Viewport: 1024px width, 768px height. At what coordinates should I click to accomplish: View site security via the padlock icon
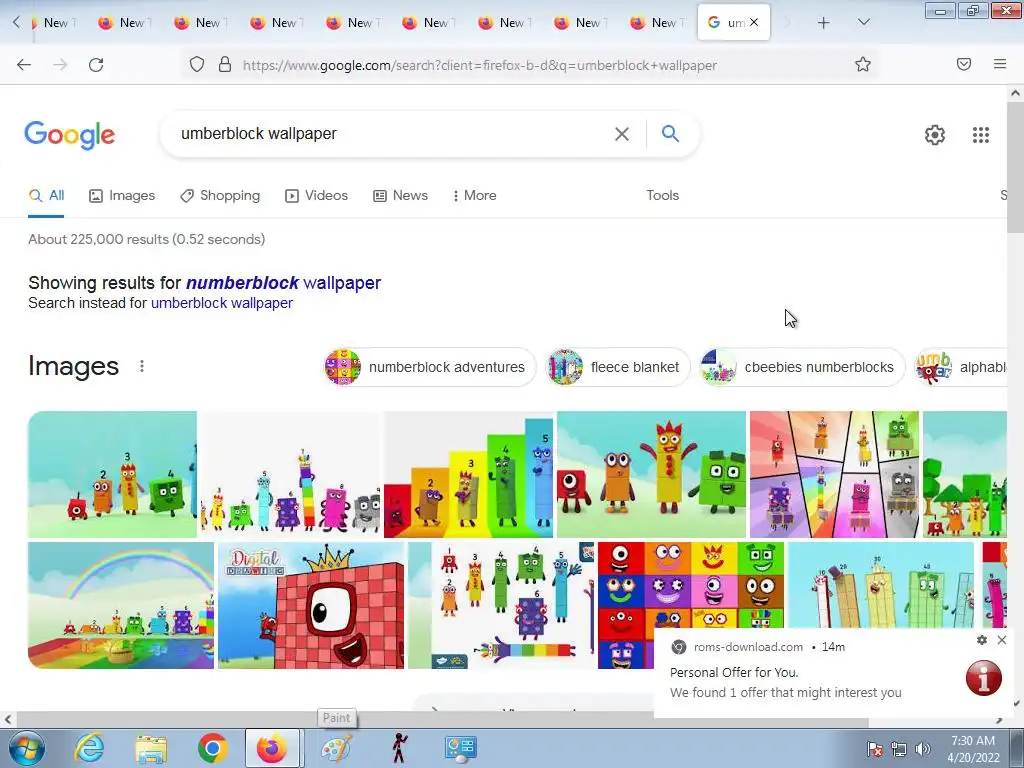tap(225, 64)
